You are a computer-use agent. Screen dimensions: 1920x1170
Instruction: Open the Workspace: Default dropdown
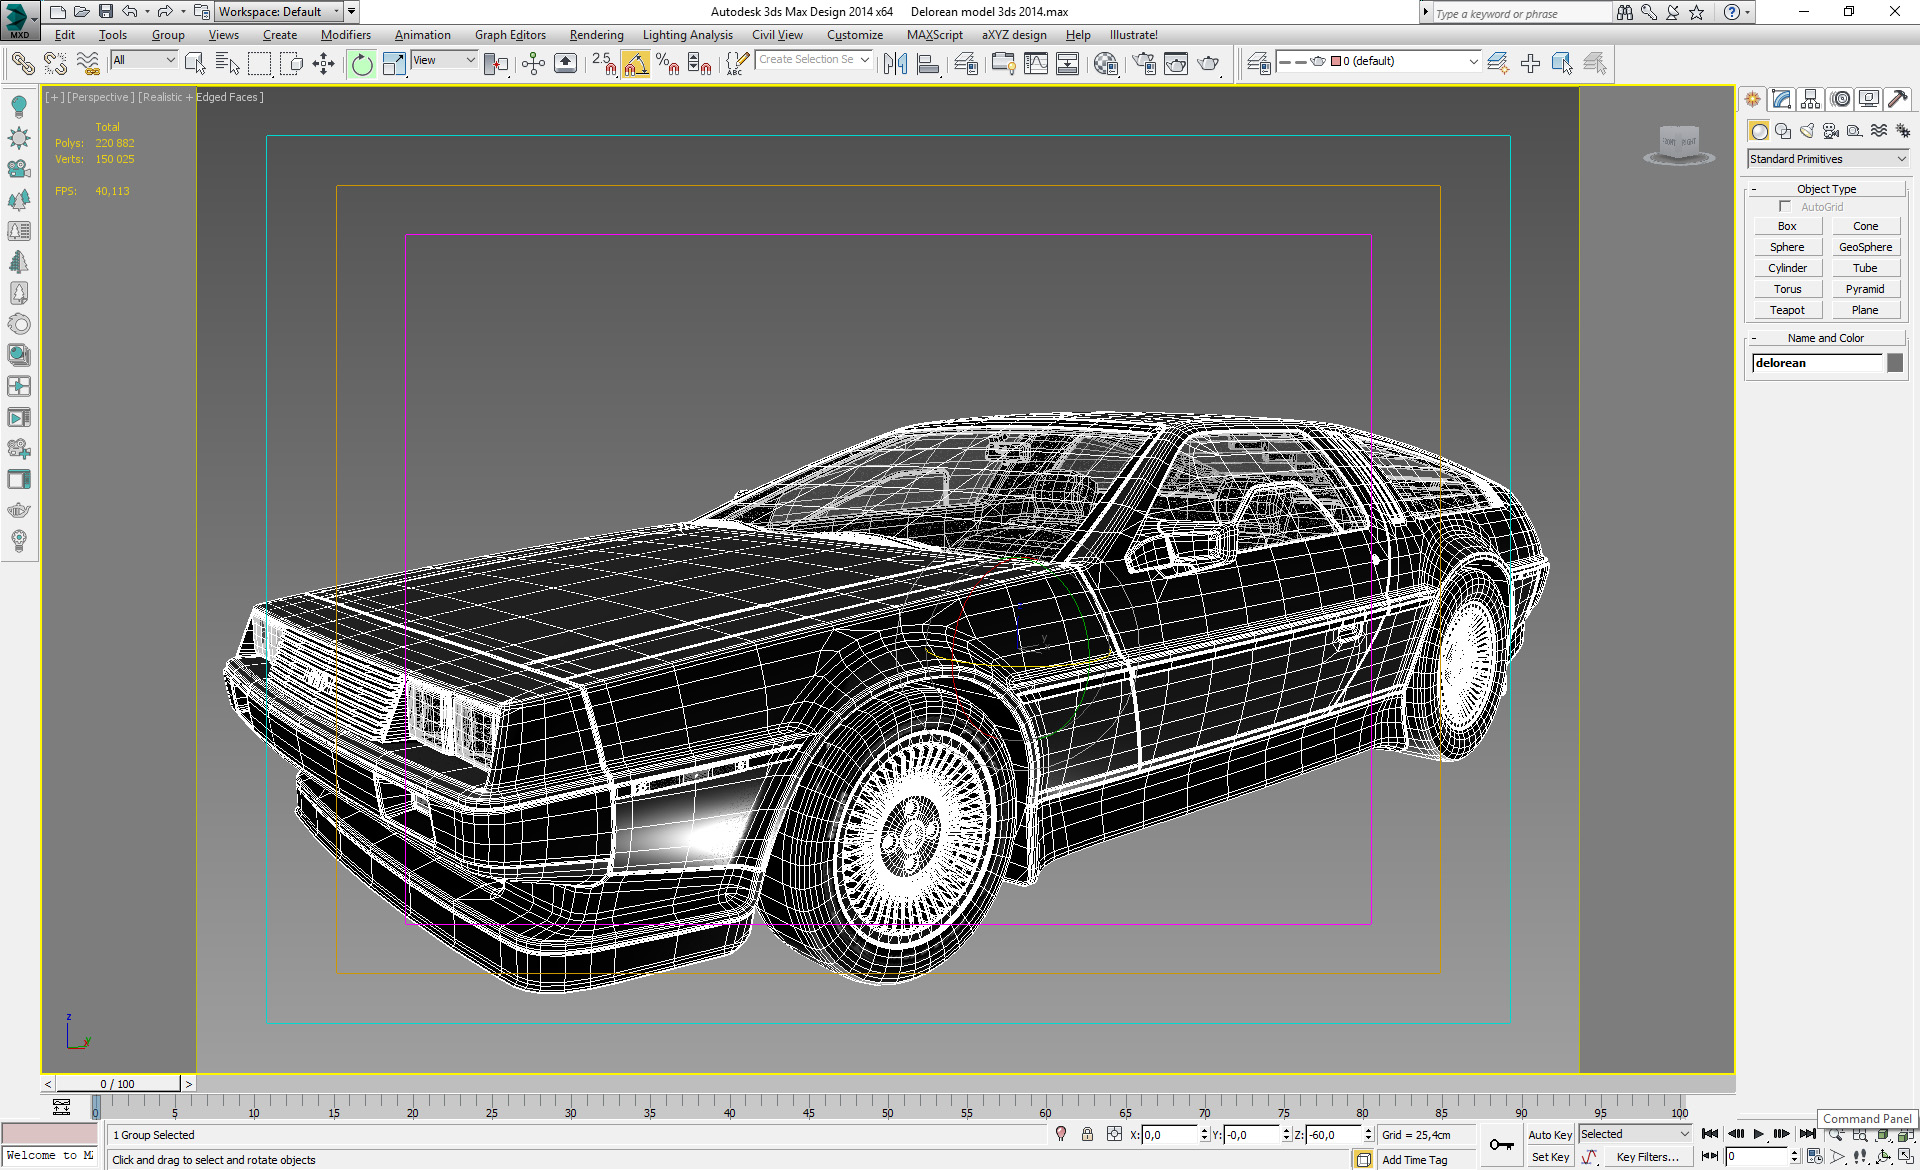(280, 12)
